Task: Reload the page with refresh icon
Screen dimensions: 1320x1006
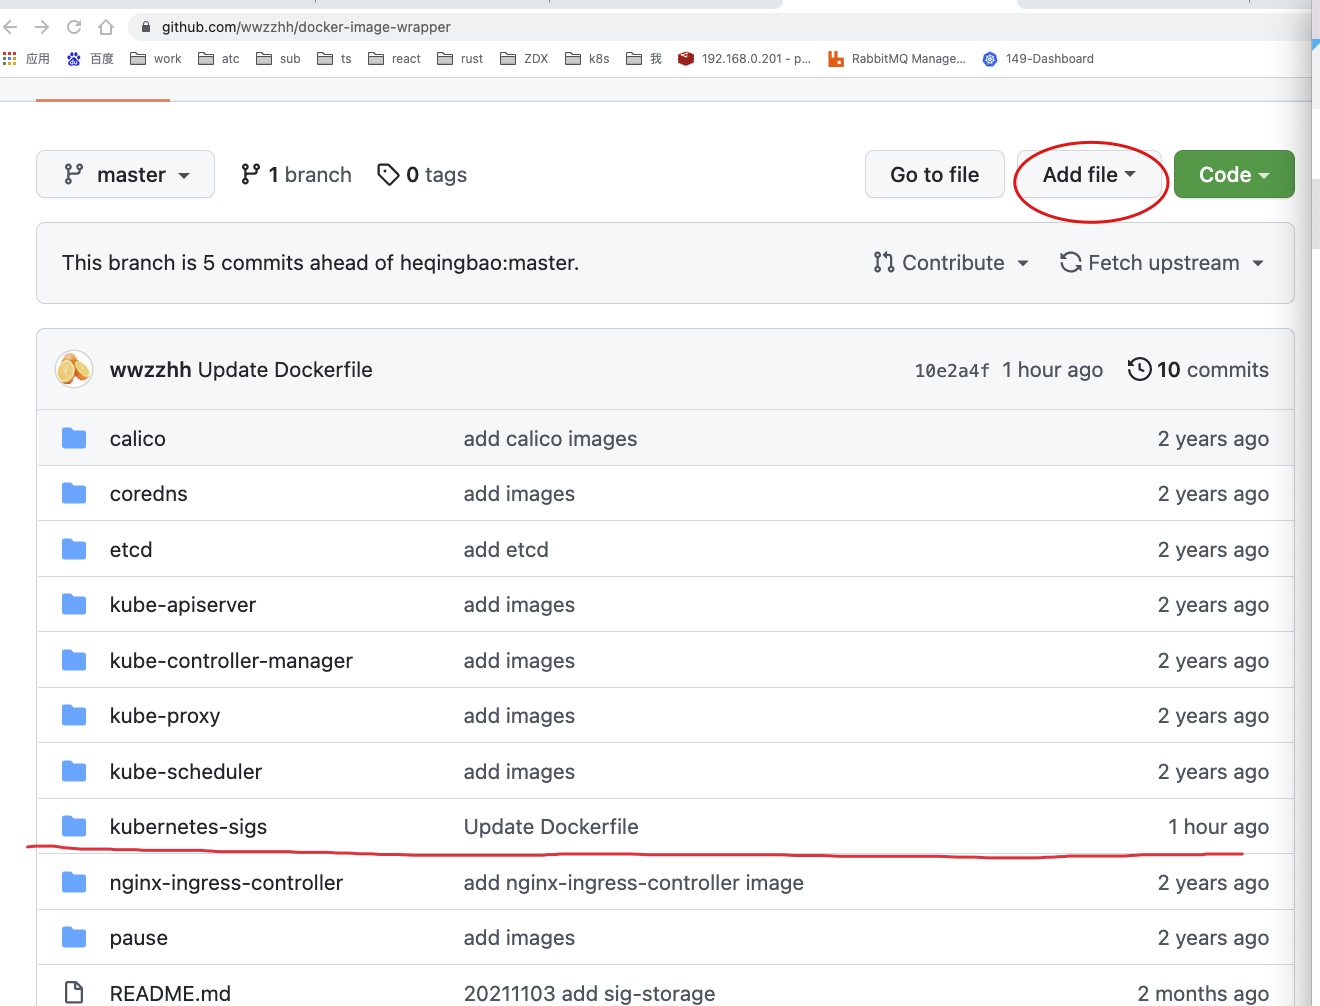Action: pyautogui.click(x=74, y=27)
